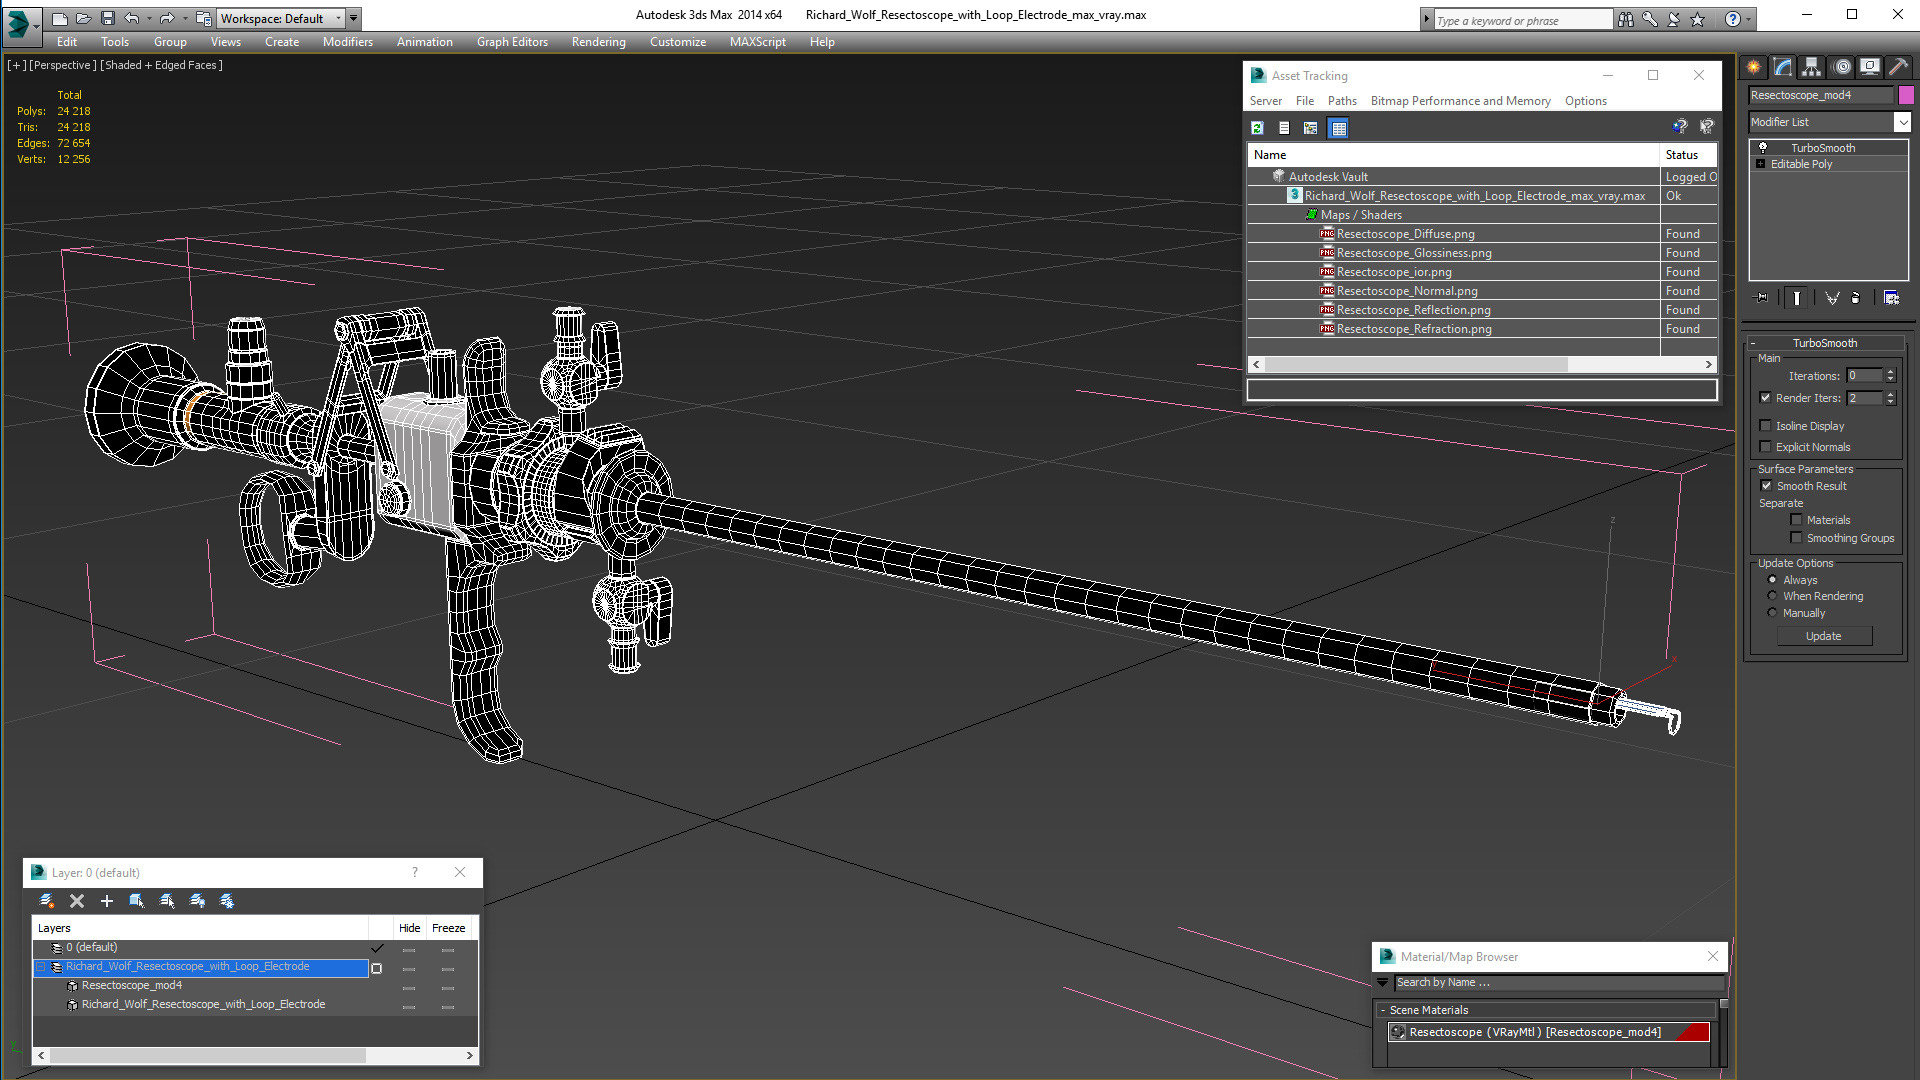Open Bitmap Performance and Memory menu
The image size is (1920, 1080).
click(1460, 101)
